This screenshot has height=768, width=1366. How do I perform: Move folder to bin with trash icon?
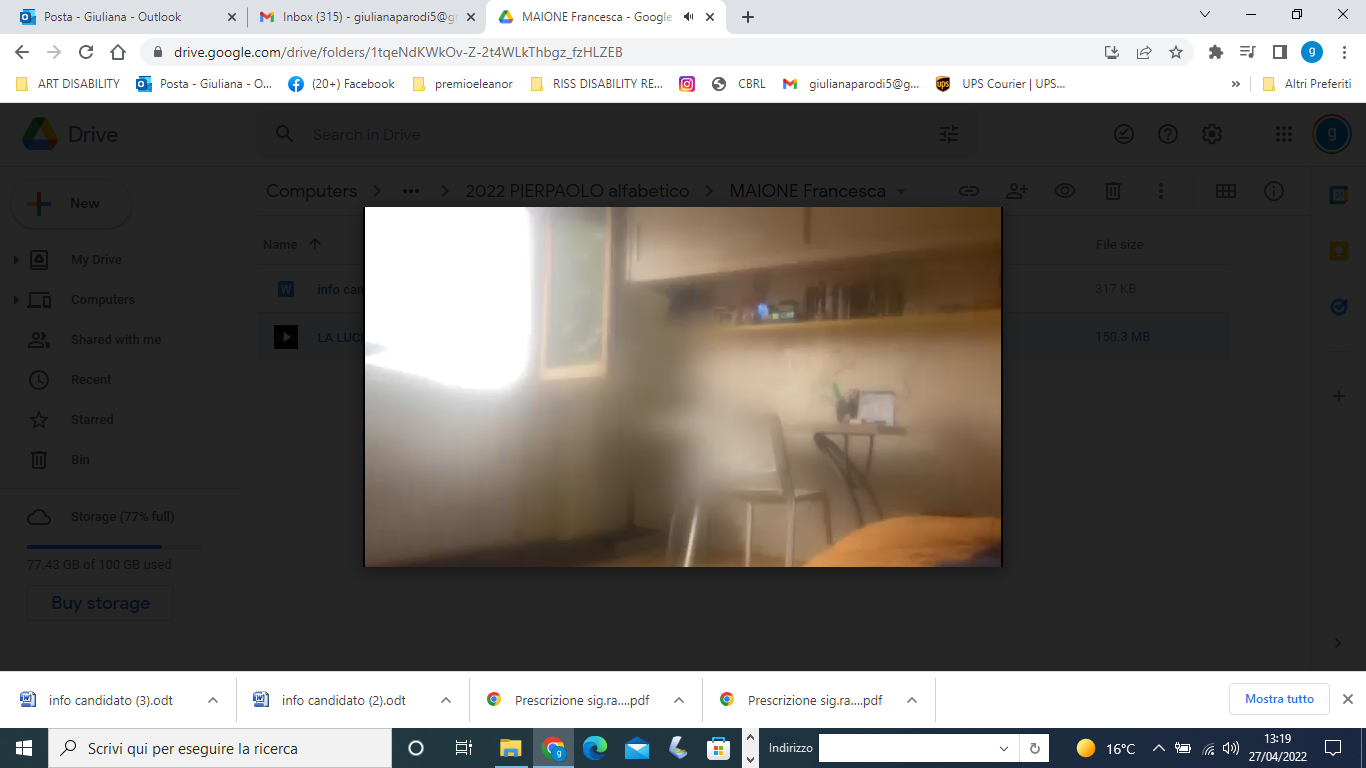1113,191
